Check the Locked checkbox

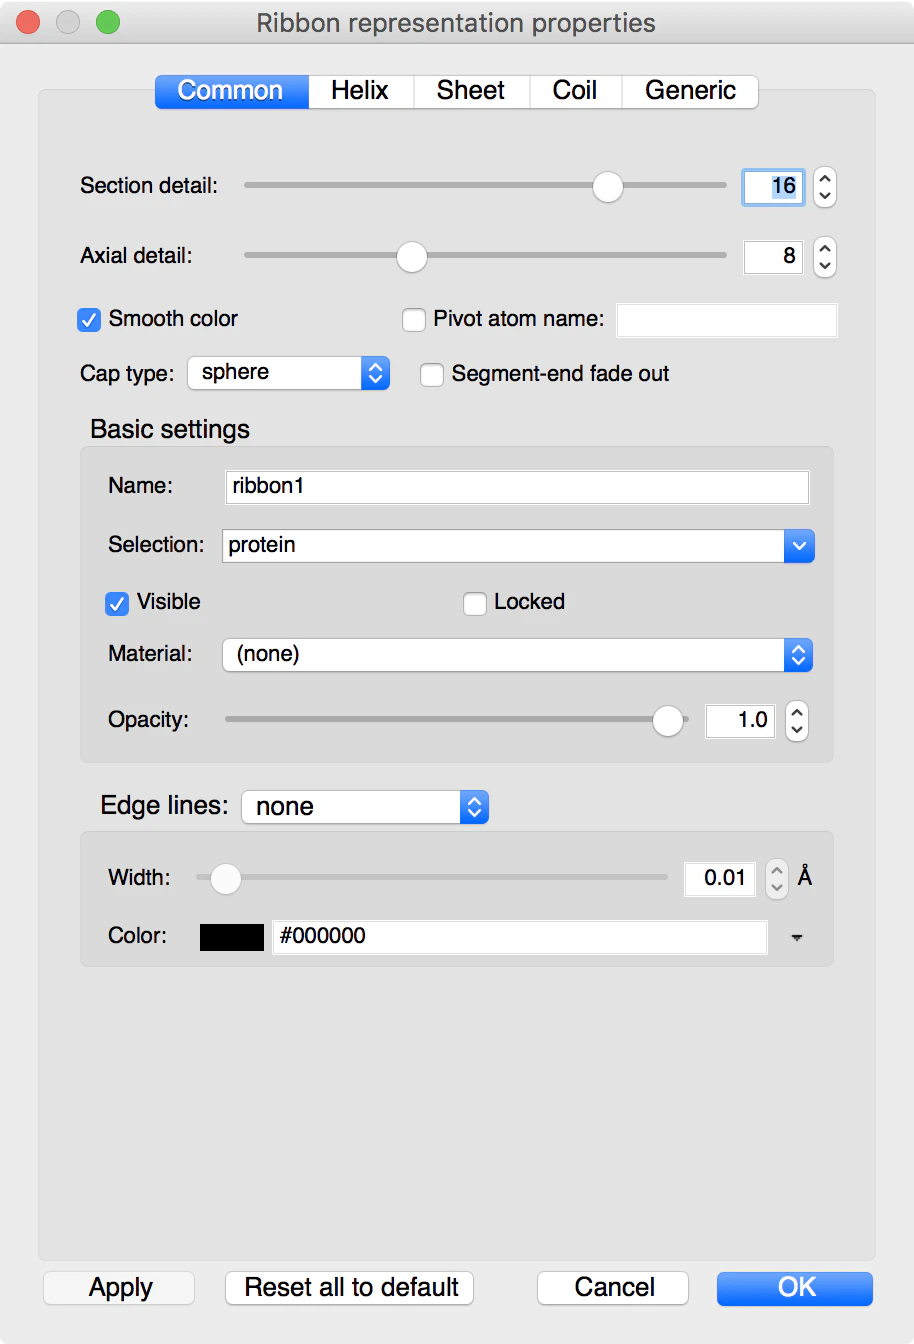pos(475,603)
